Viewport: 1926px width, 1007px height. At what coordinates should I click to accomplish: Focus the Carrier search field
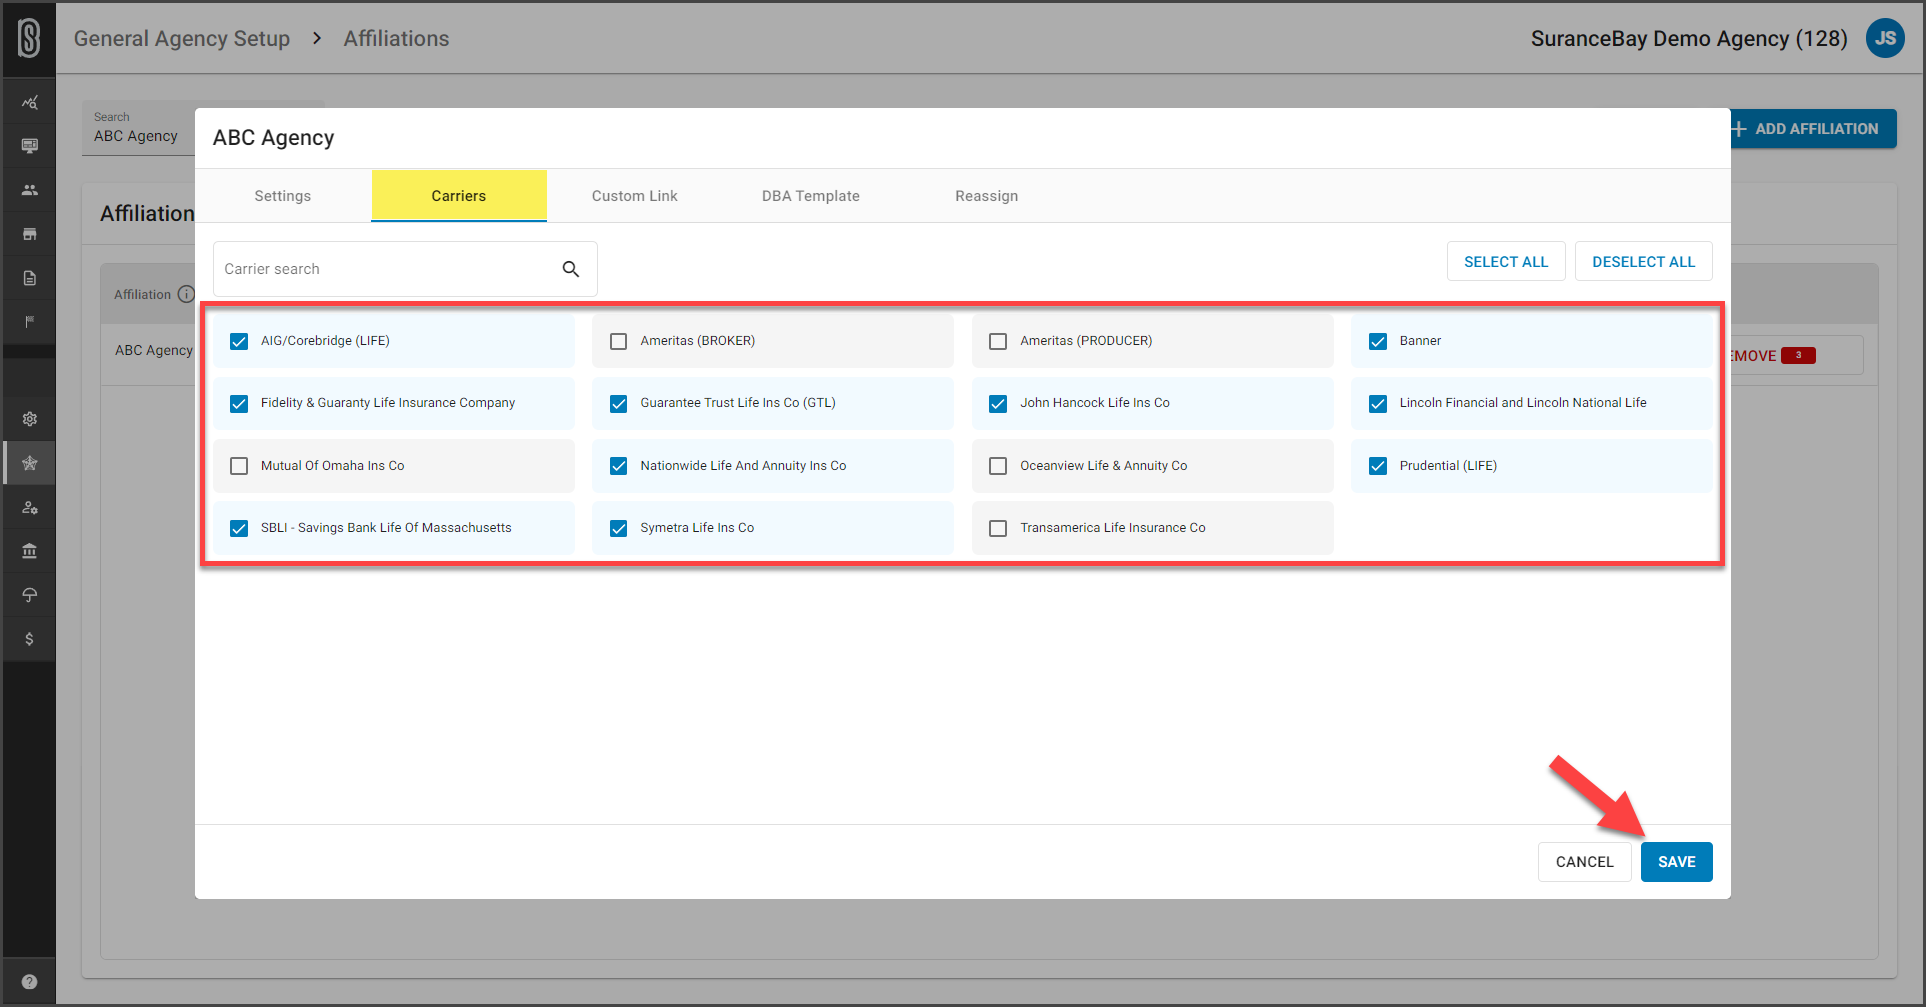click(x=405, y=269)
